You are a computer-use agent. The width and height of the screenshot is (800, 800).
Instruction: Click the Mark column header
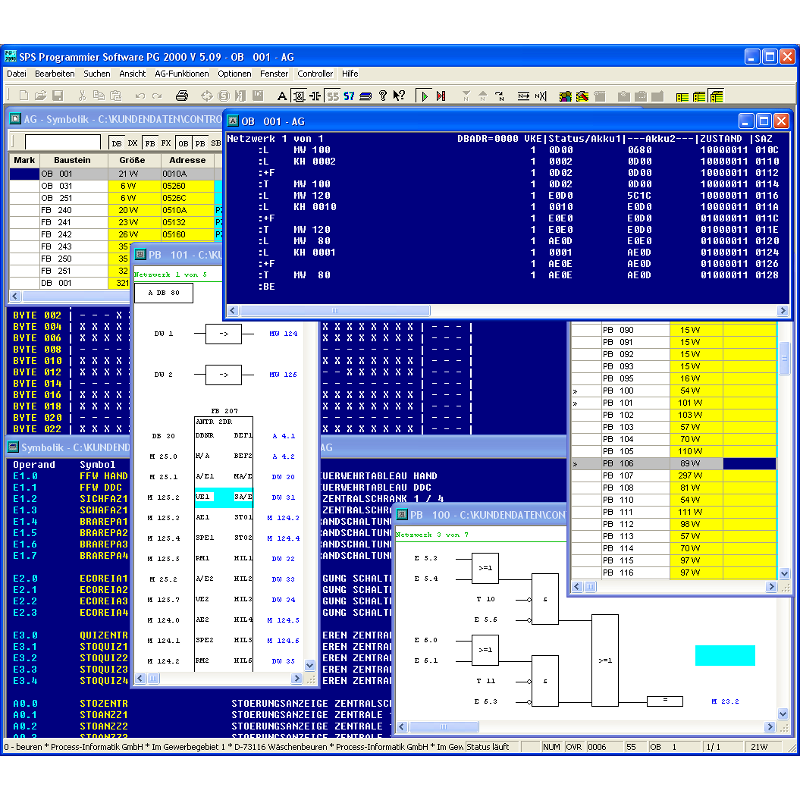pyautogui.click(x=24, y=160)
